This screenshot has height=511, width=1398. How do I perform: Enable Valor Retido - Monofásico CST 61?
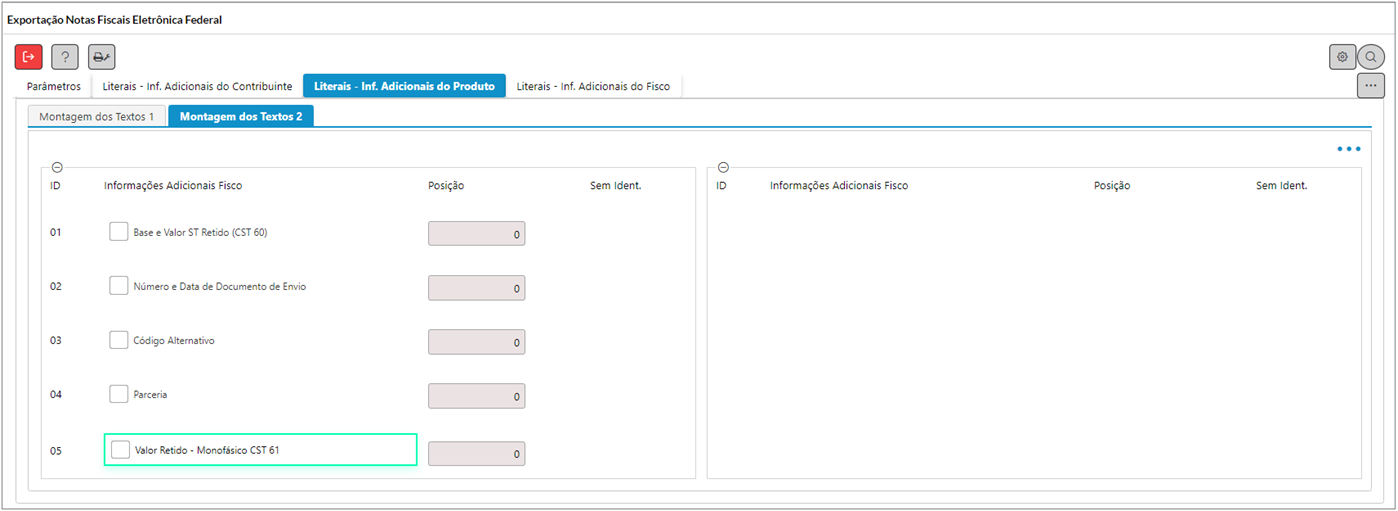coord(120,450)
